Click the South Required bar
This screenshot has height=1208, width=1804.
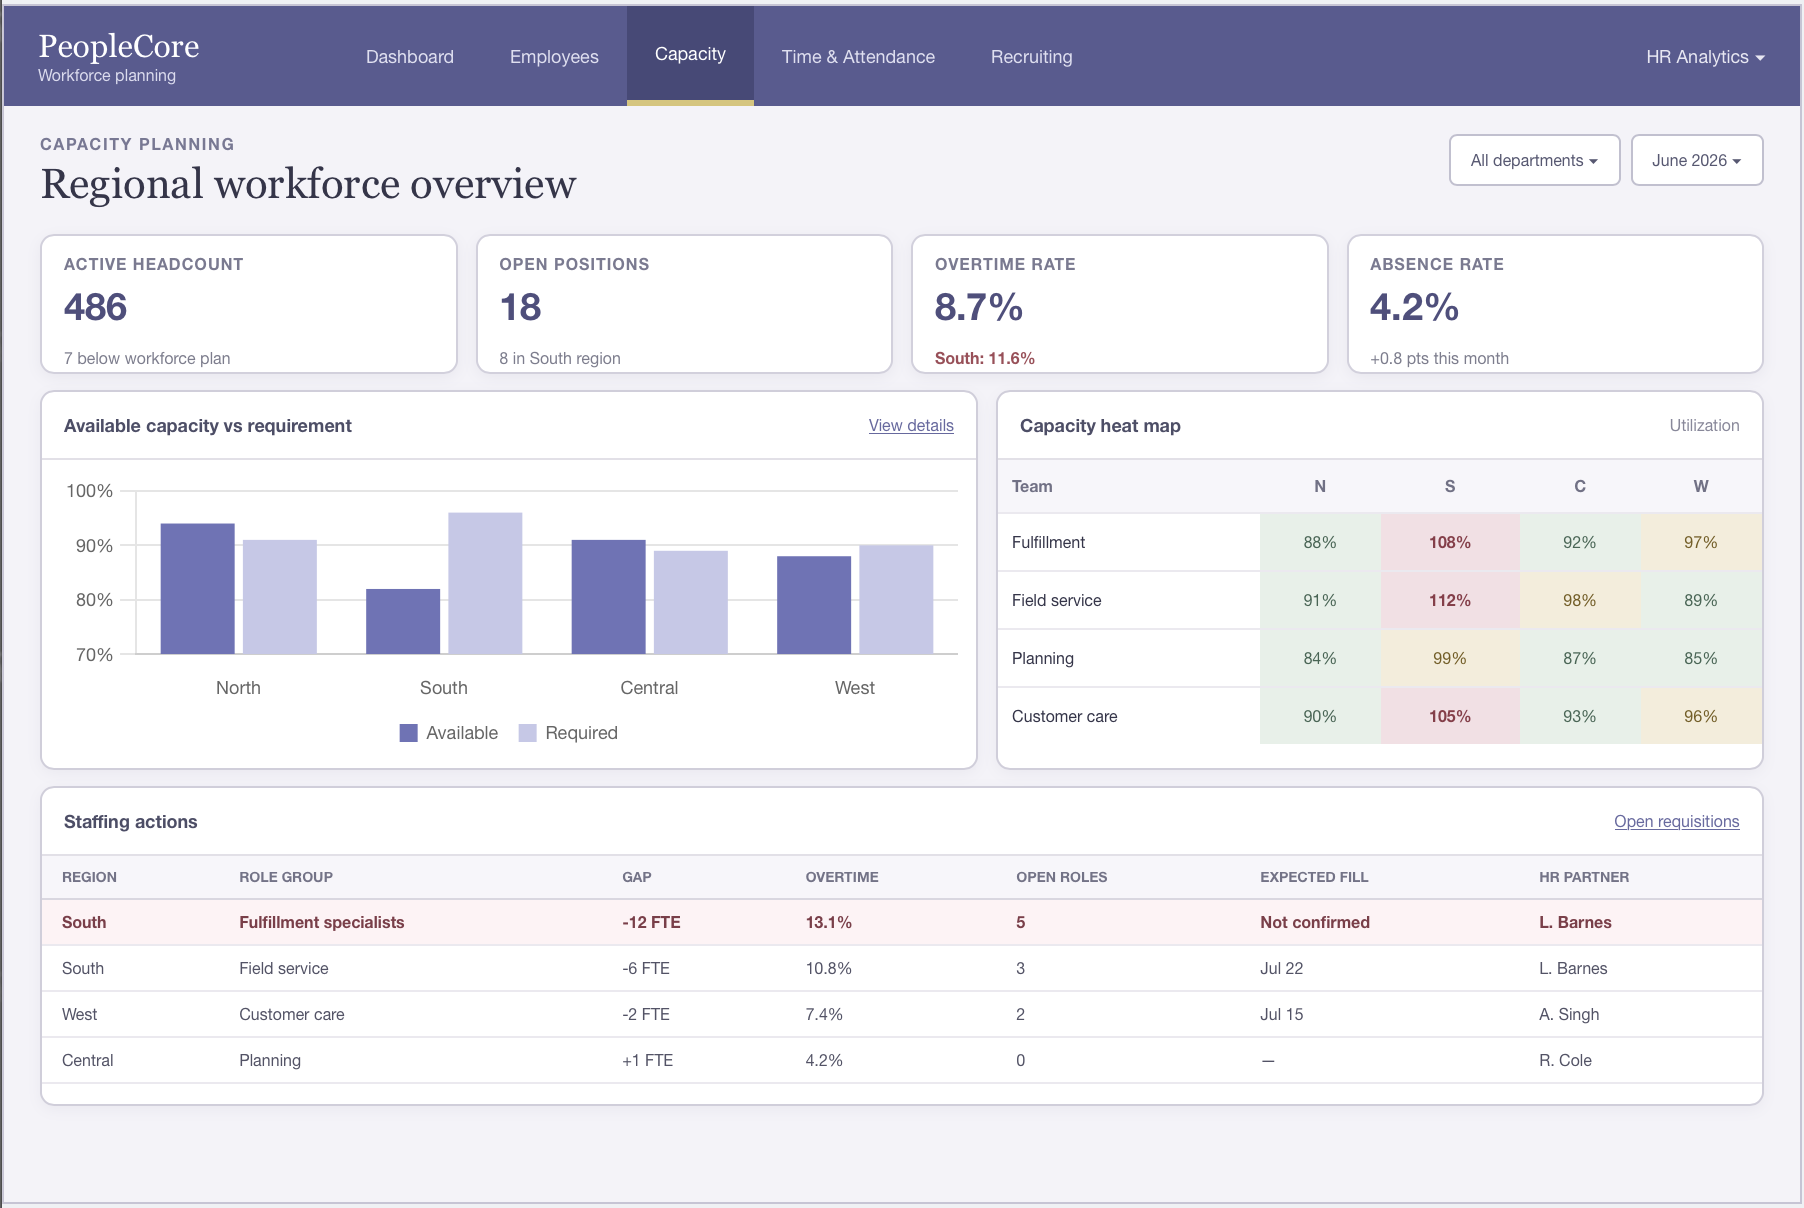click(x=485, y=583)
